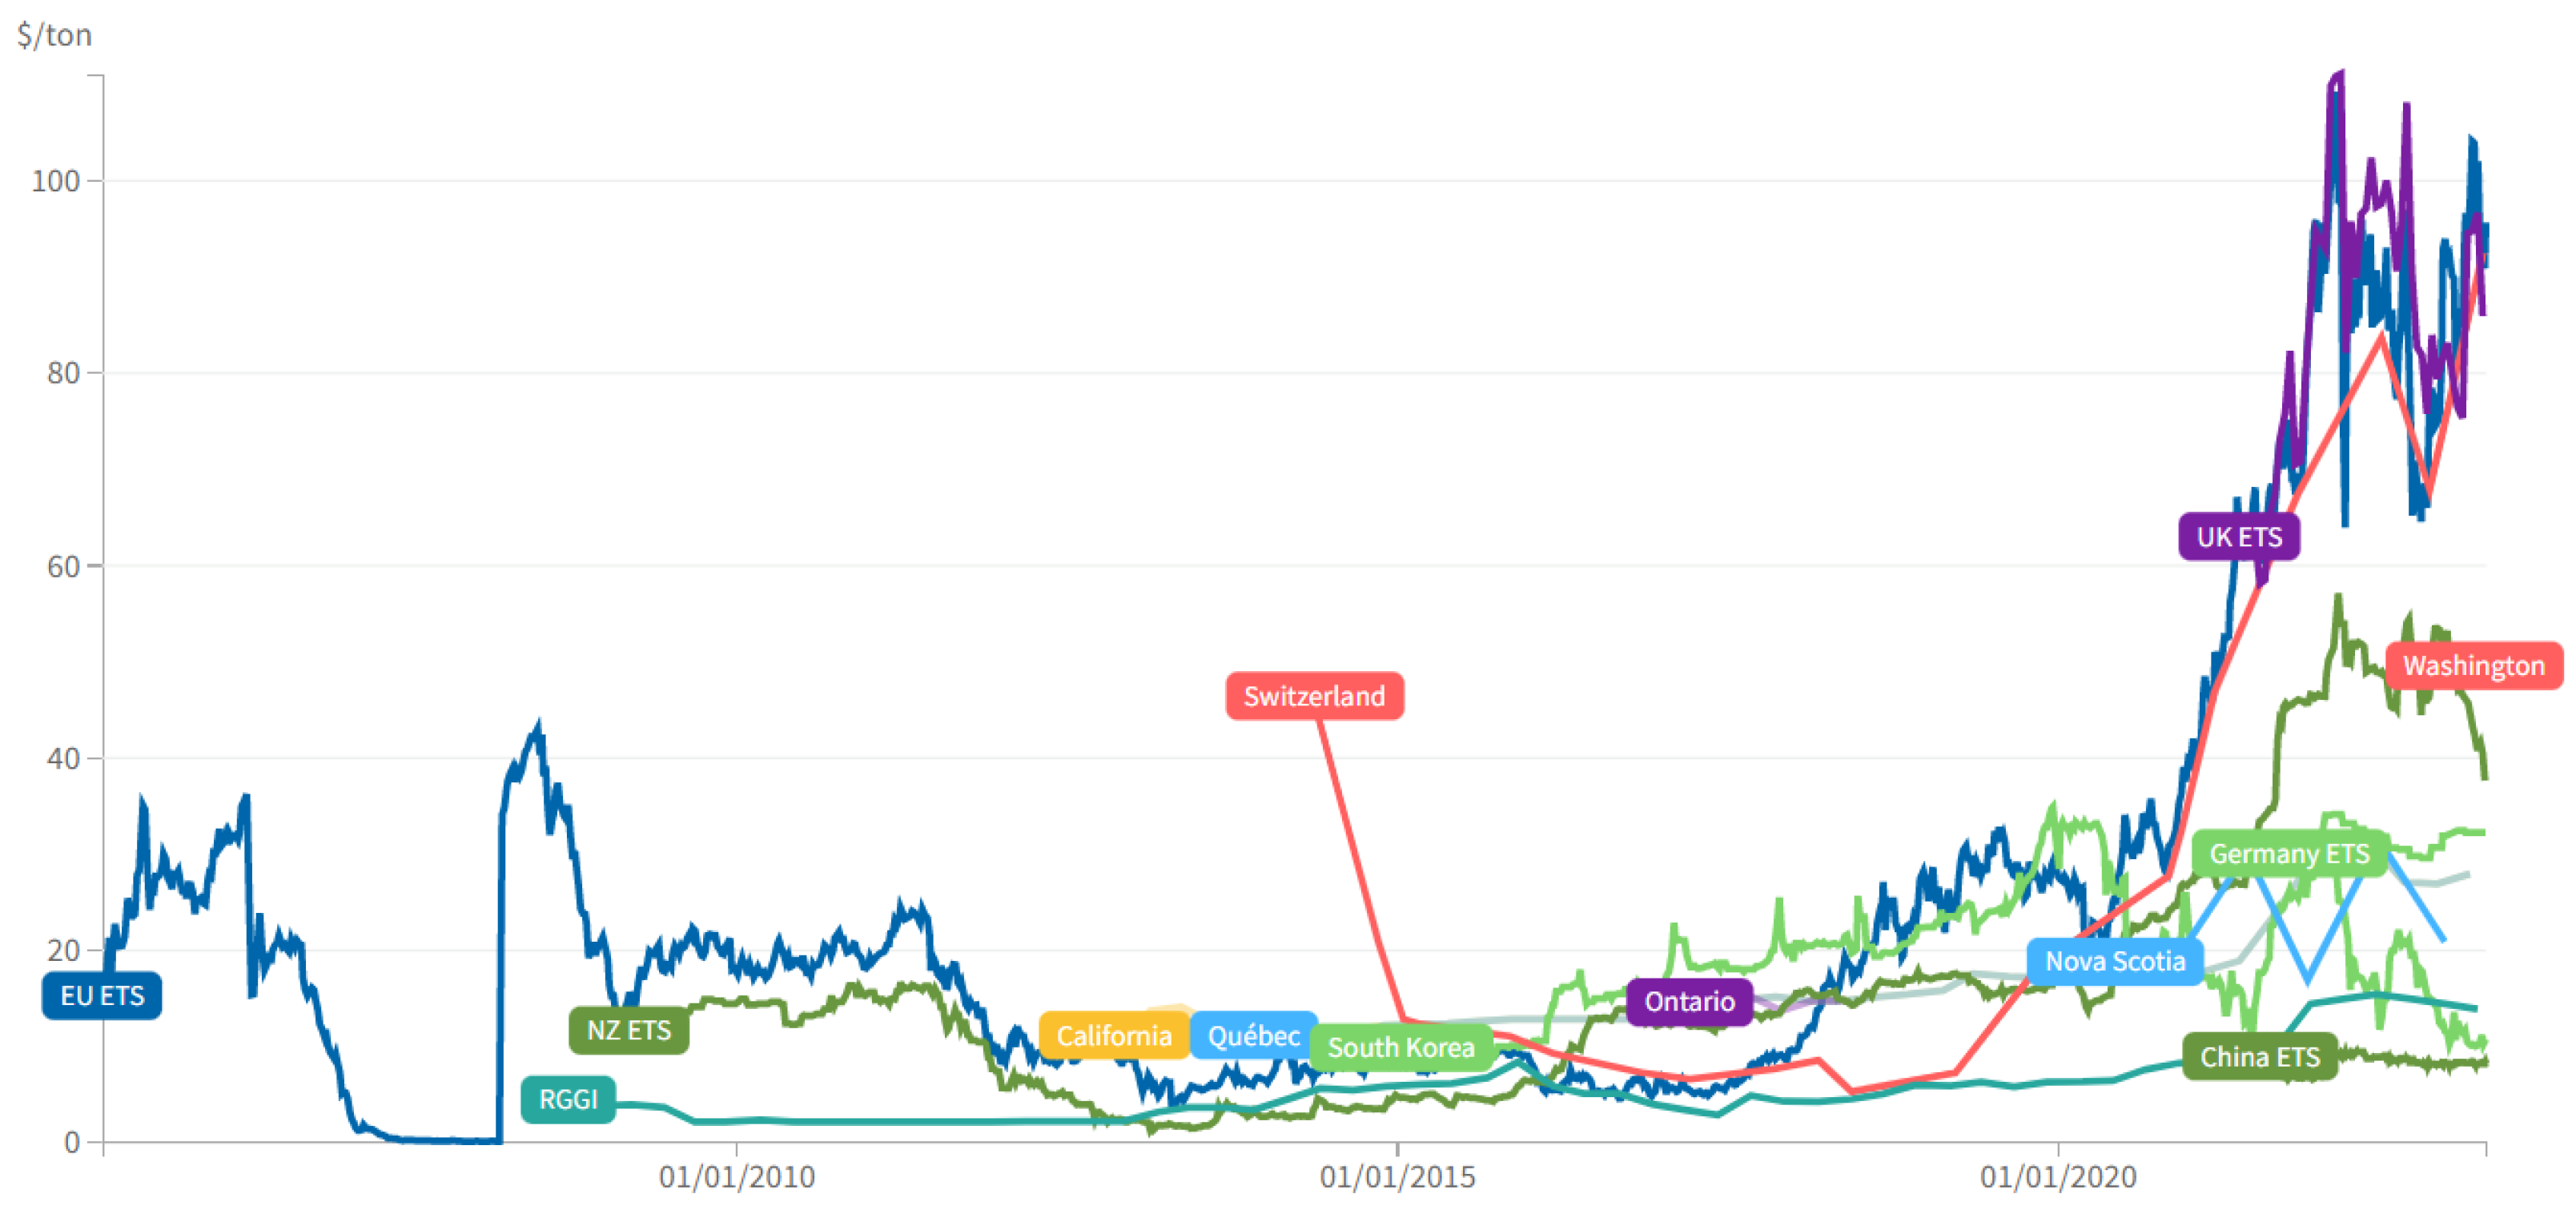Click the 01/01/2020 date tick label
Image resolution: width=2576 pixels, height=1218 pixels.
[x=2058, y=1177]
